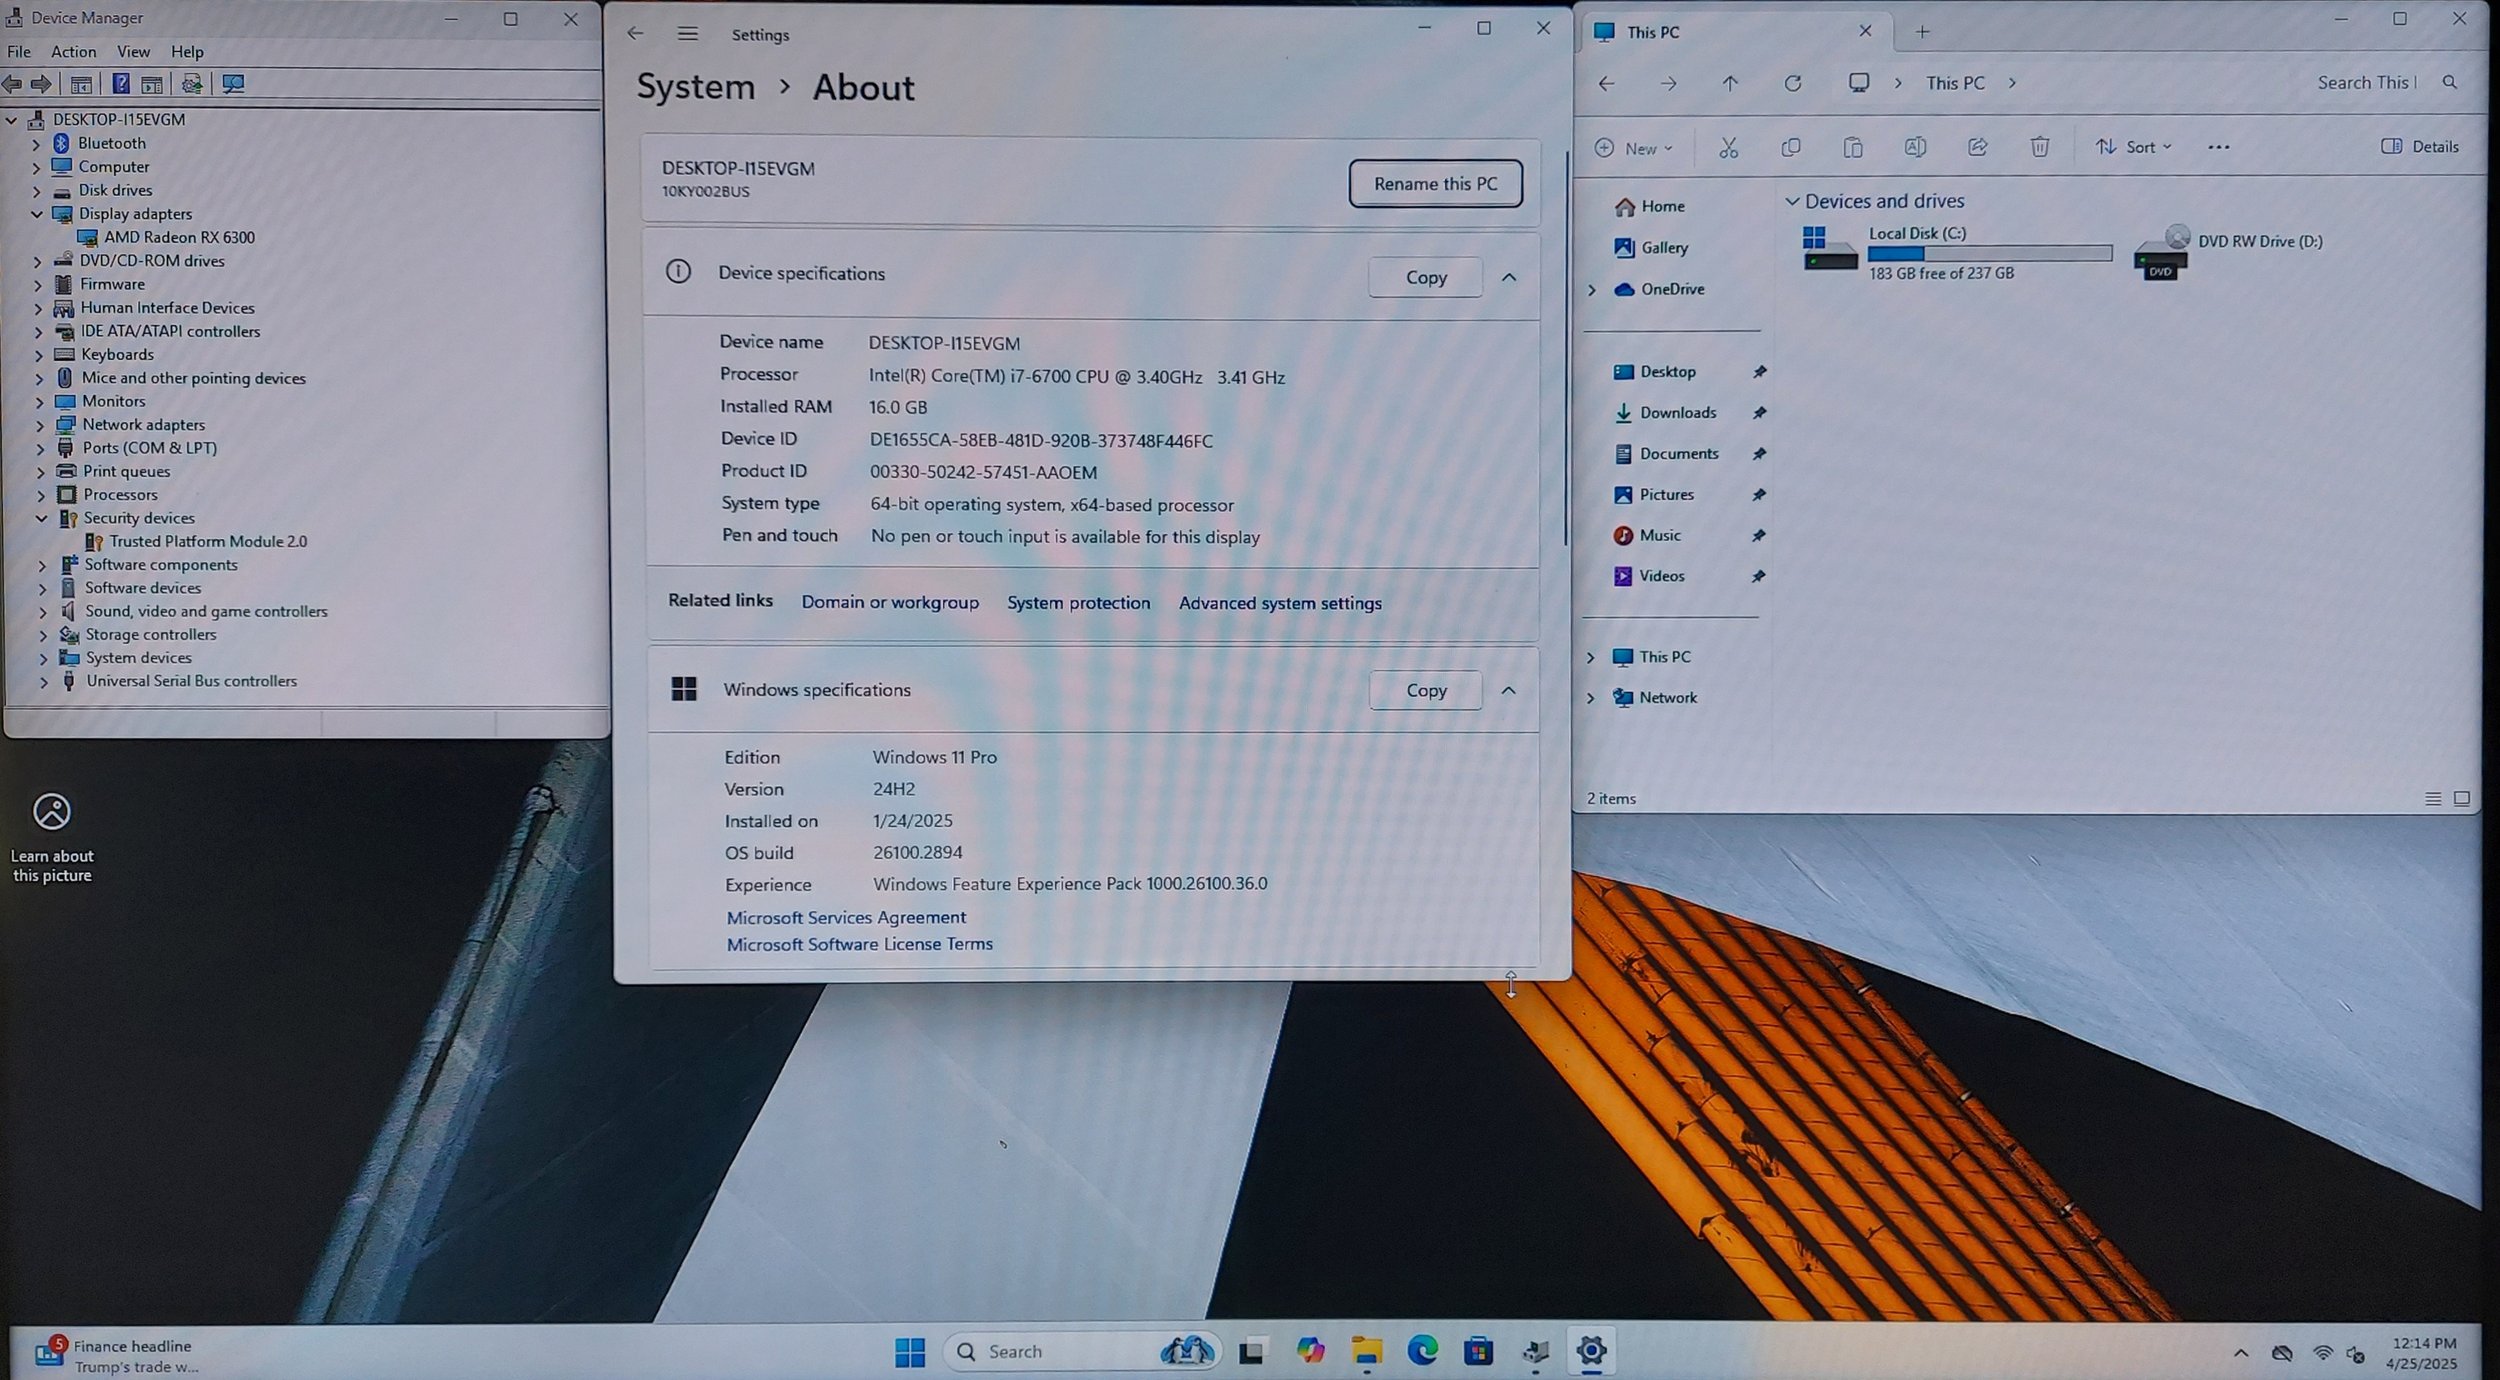The image size is (2500, 1380).
Task: Click the Paste icon in This PC toolbar
Action: point(1852,148)
